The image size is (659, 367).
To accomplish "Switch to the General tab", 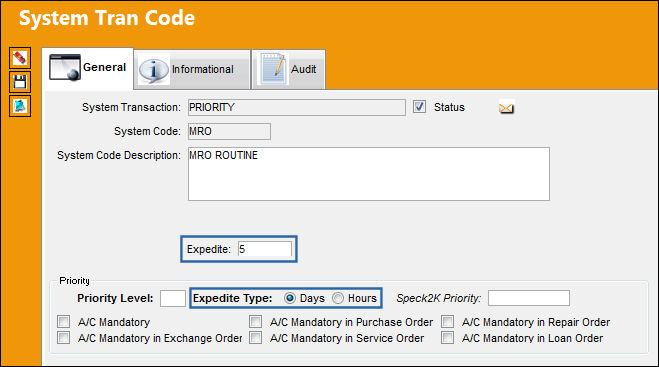I will tap(87, 68).
